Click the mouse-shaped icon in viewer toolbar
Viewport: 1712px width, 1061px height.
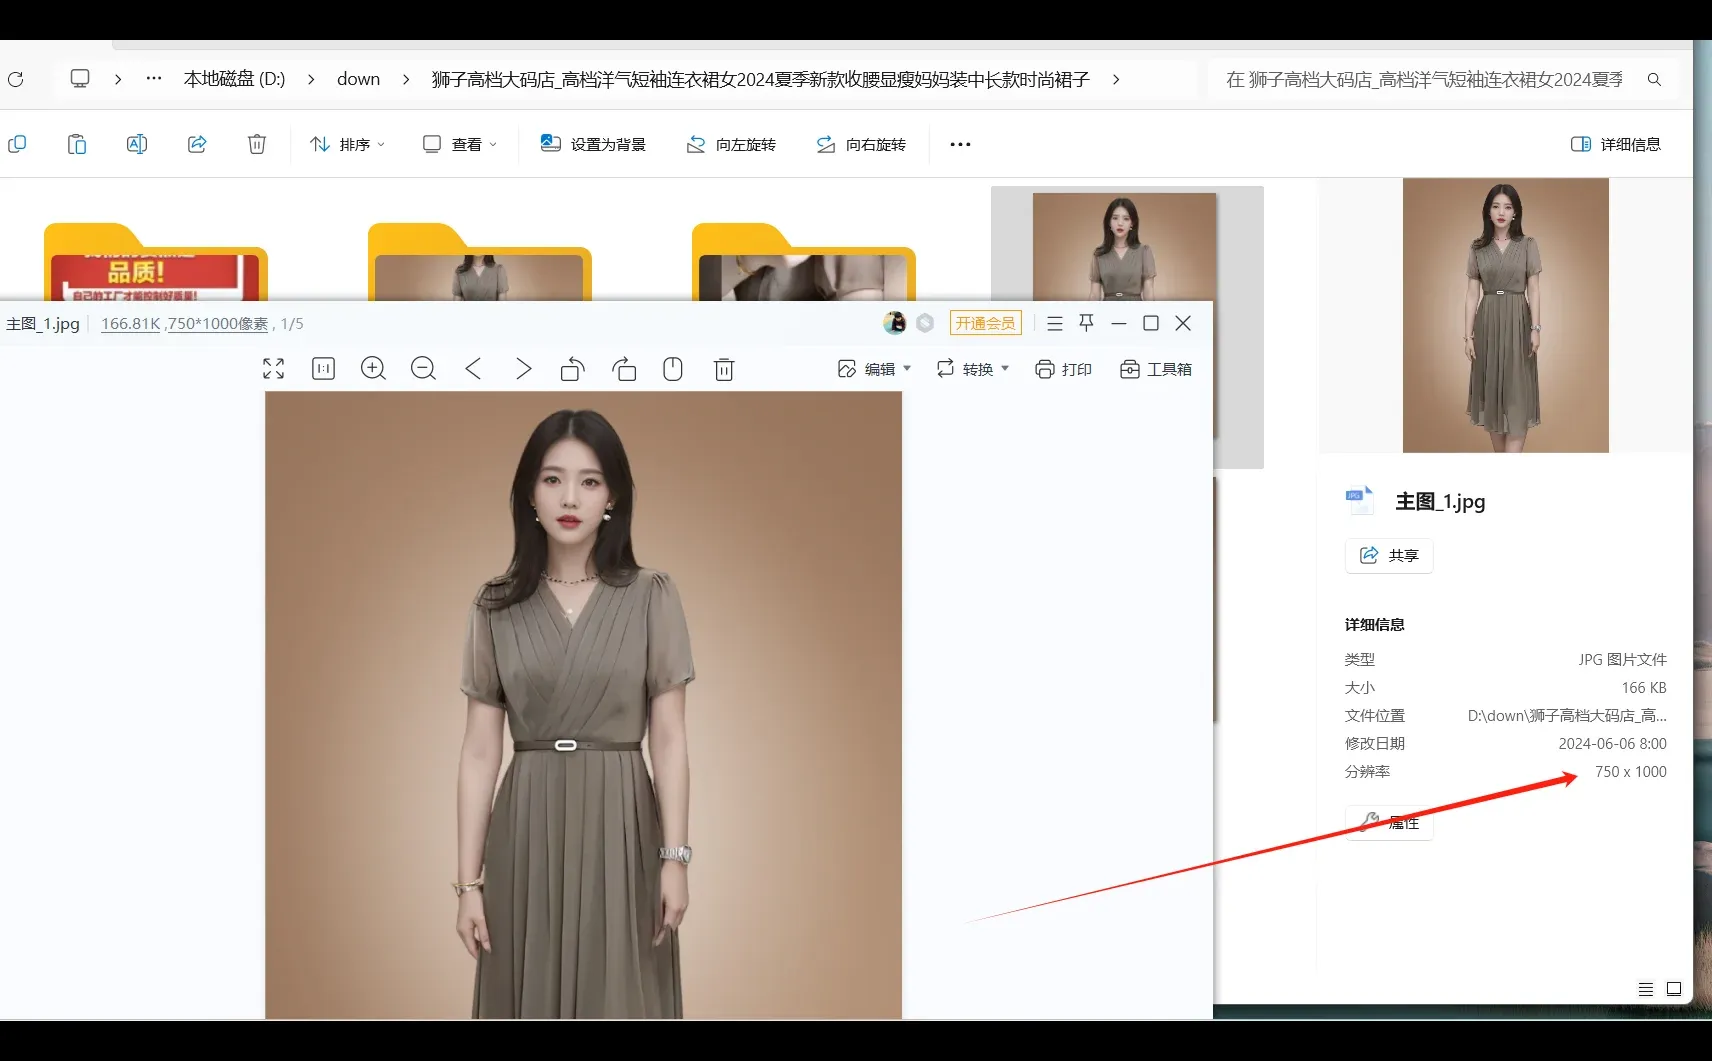click(x=673, y=369)
